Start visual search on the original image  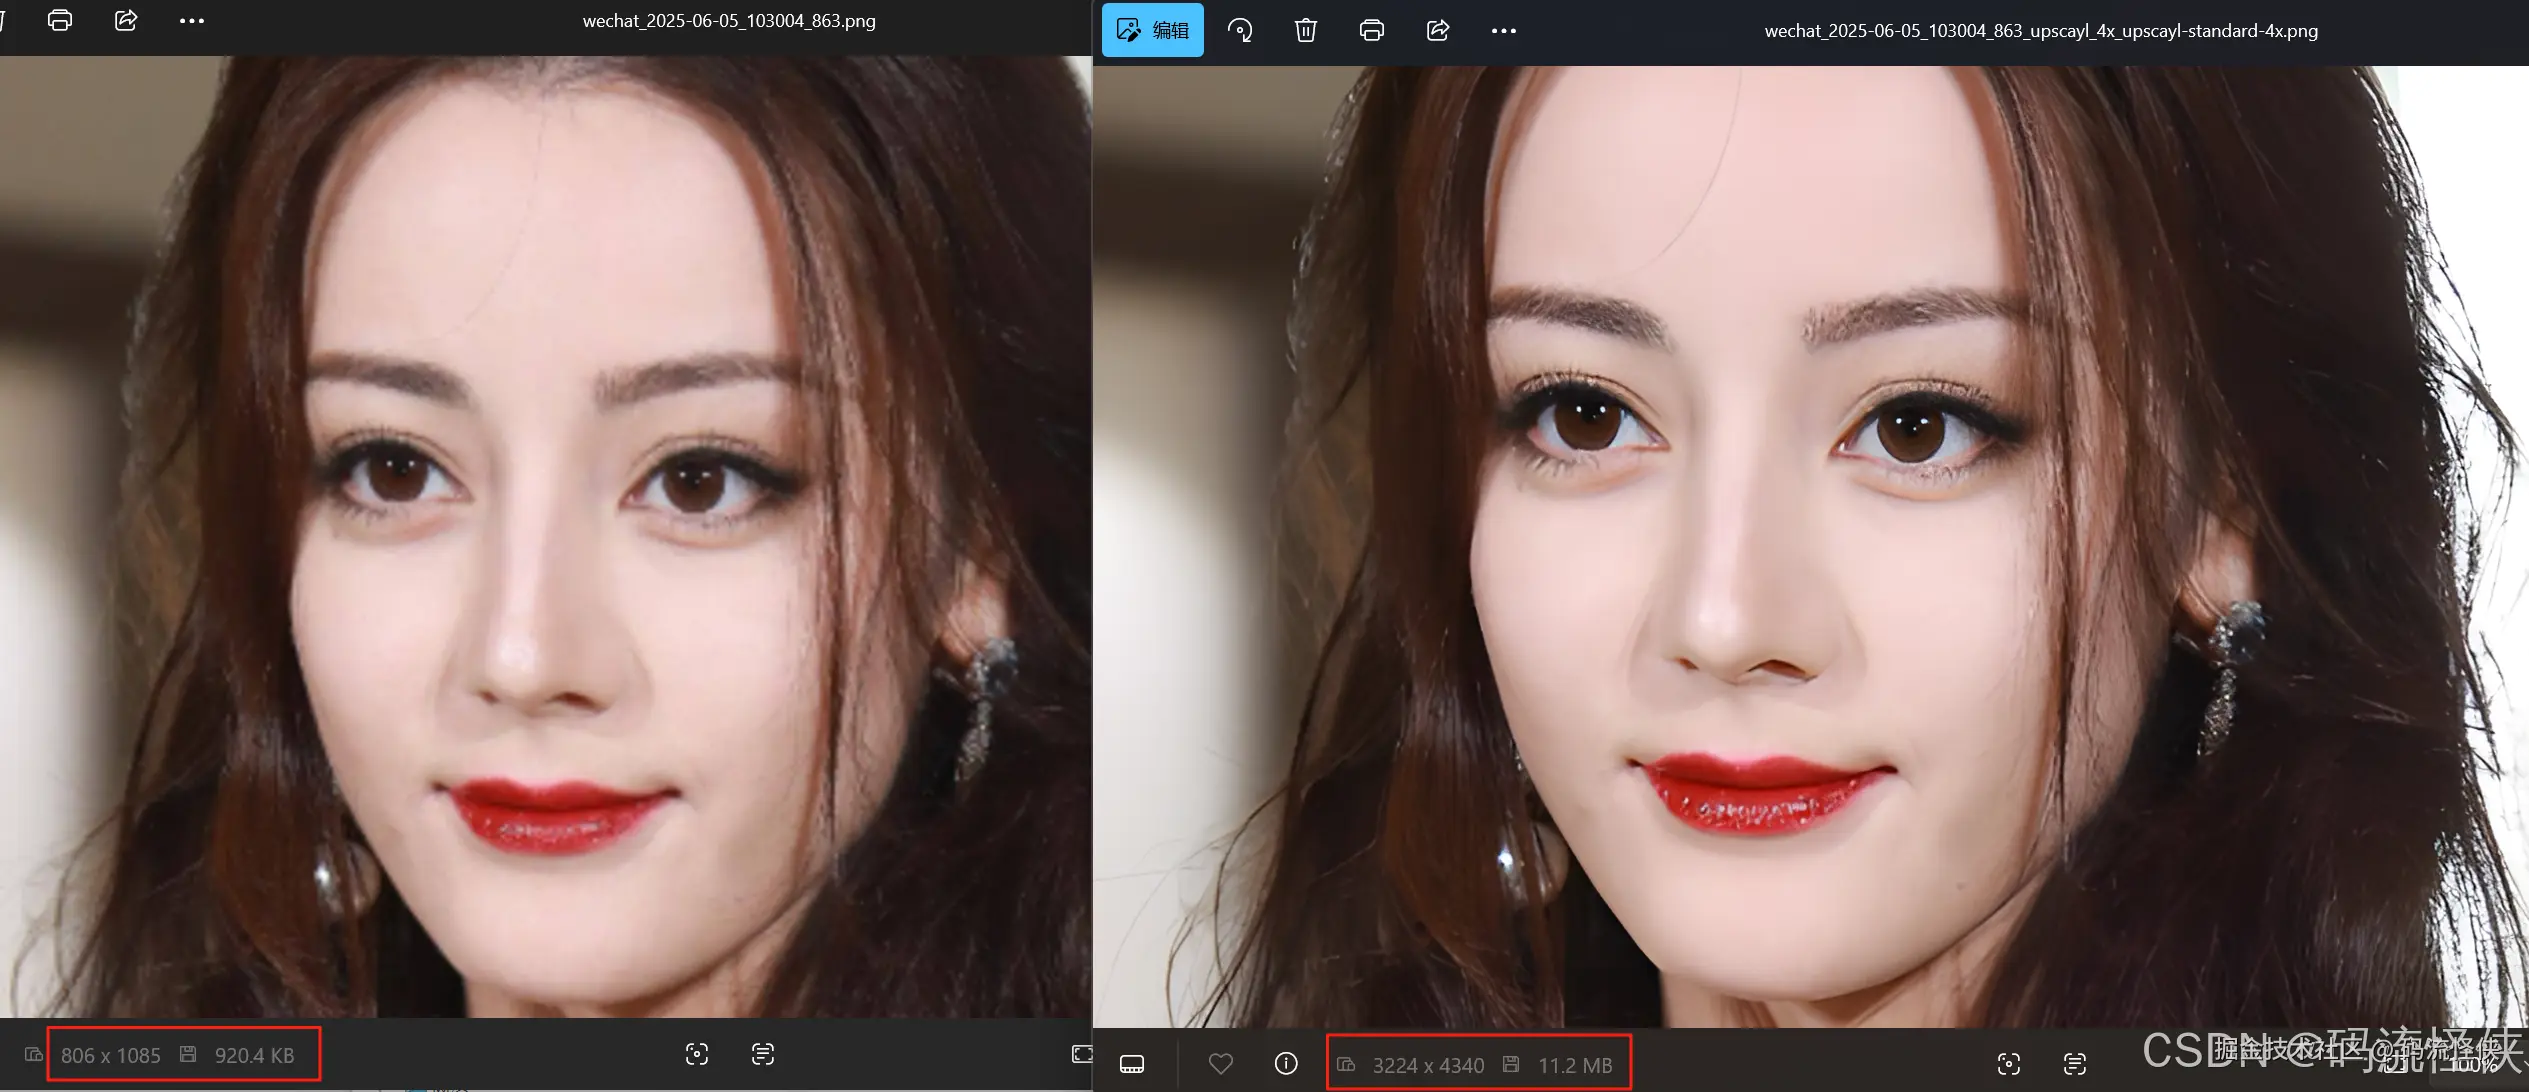tap(697, 1054)
